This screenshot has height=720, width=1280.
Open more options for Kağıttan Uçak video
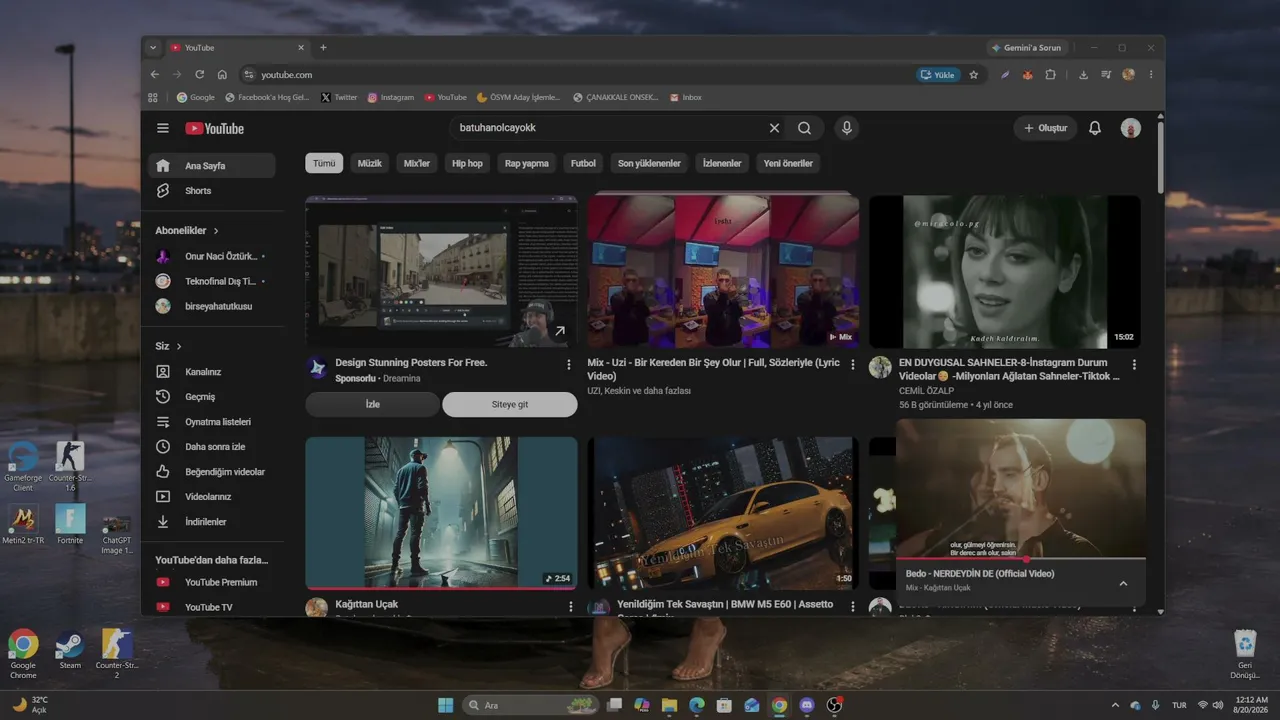point(571,606)
